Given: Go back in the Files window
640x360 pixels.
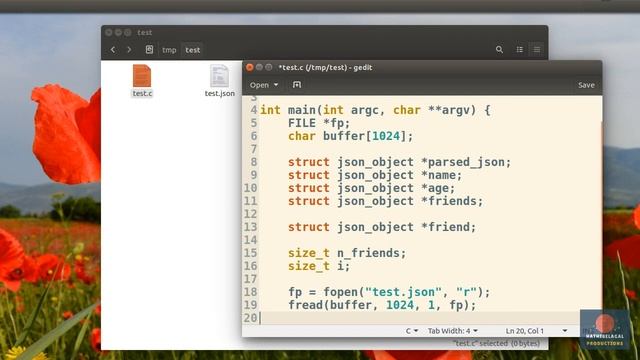Looking at the screenshot, I should coord(113,50).
